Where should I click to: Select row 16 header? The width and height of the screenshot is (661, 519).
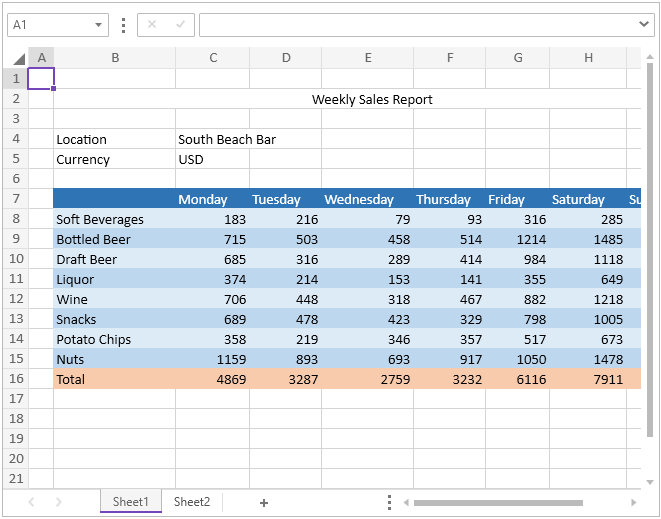[x=16, y=379]
